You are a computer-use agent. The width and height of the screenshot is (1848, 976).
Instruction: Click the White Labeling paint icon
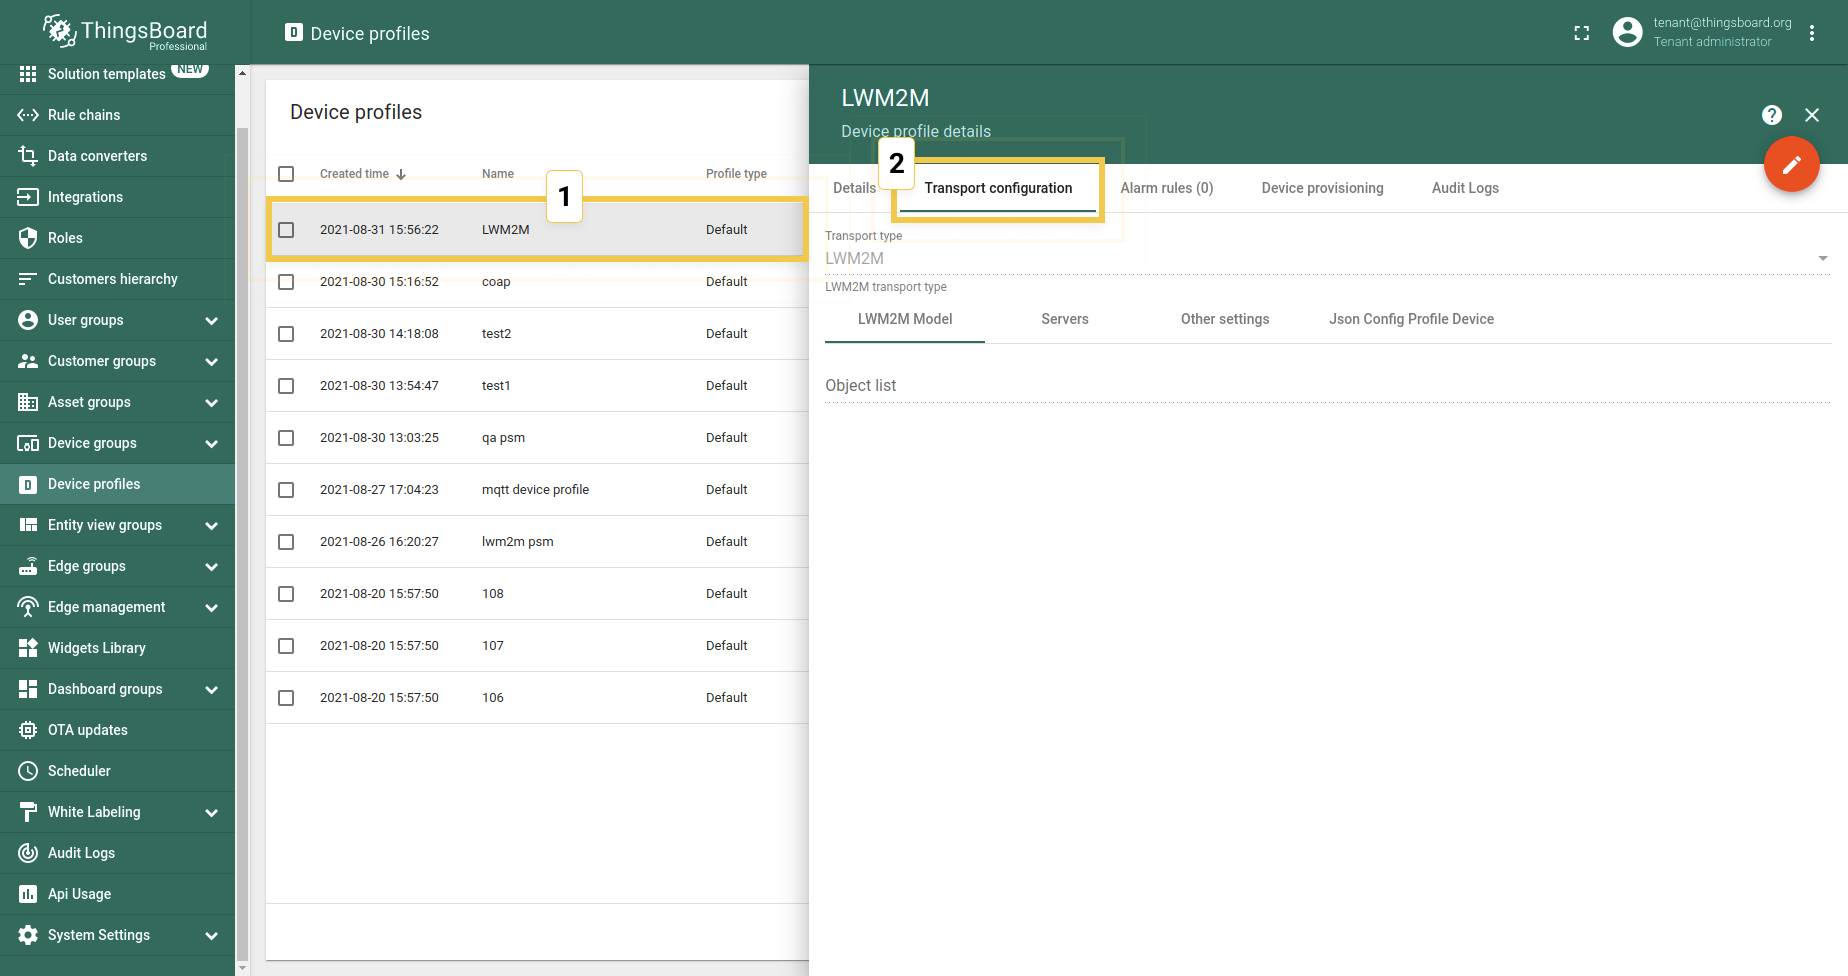click(28, 812)
